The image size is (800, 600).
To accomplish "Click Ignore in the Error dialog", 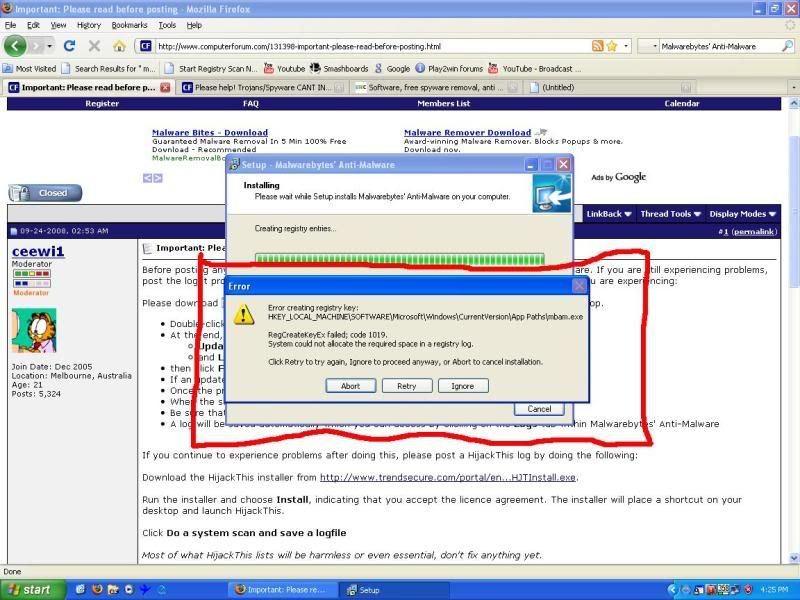I will (x=463, y=386).
